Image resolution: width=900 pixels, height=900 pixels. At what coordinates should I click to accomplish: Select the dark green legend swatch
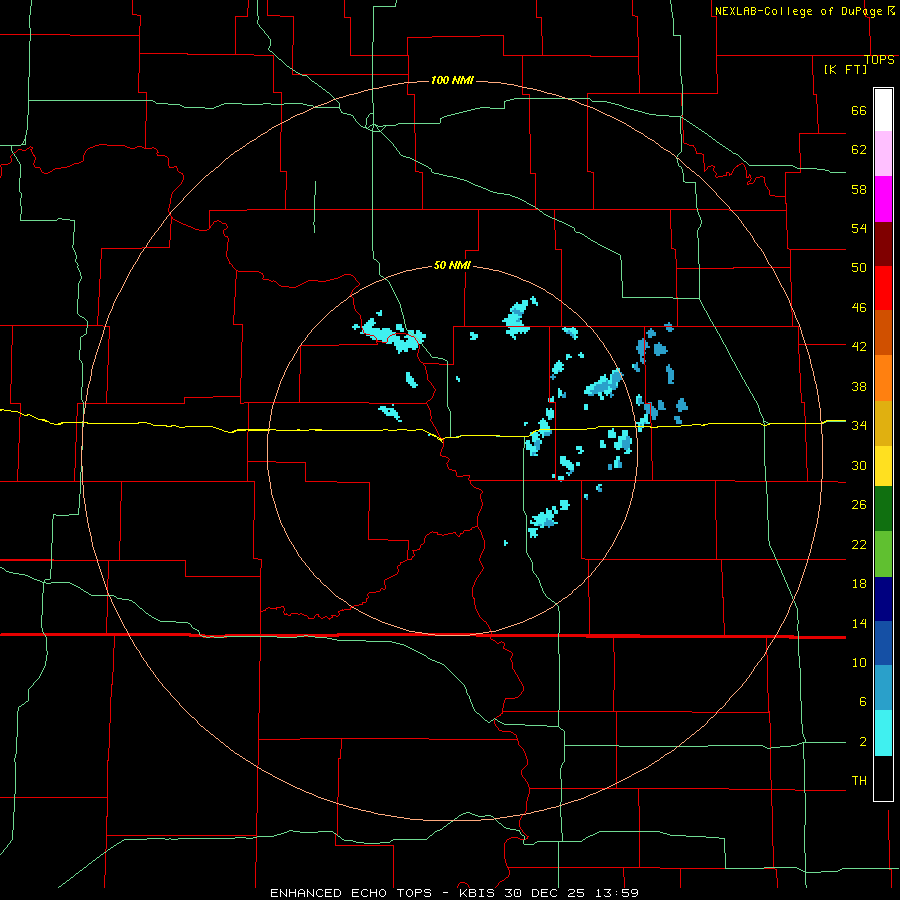(883, 509)
